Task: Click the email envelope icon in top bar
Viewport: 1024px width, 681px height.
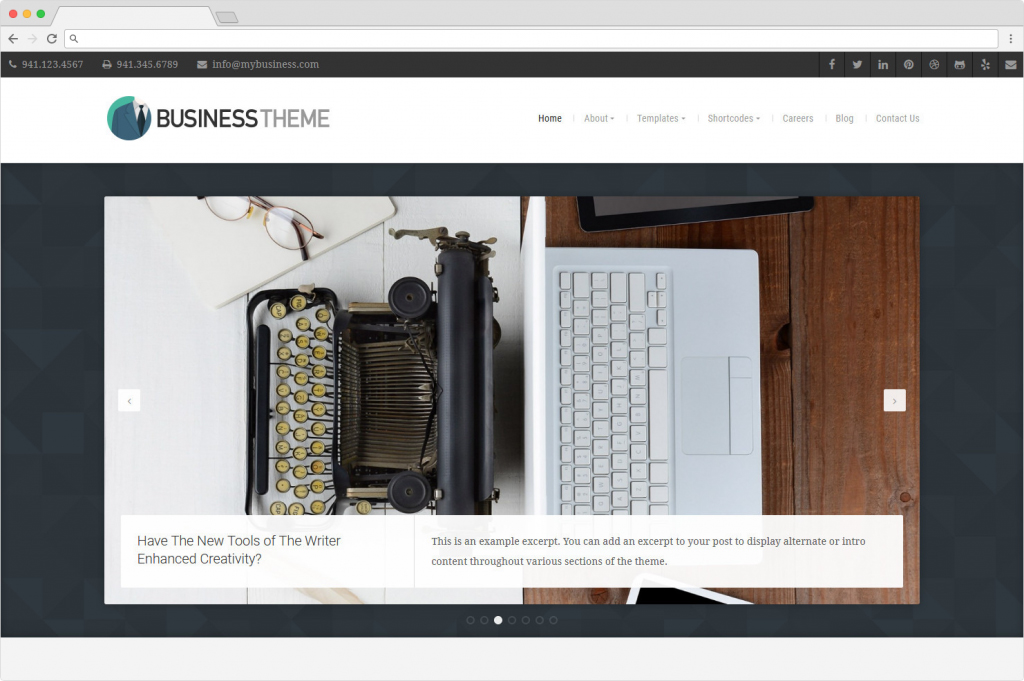Action: [1011, 65]
